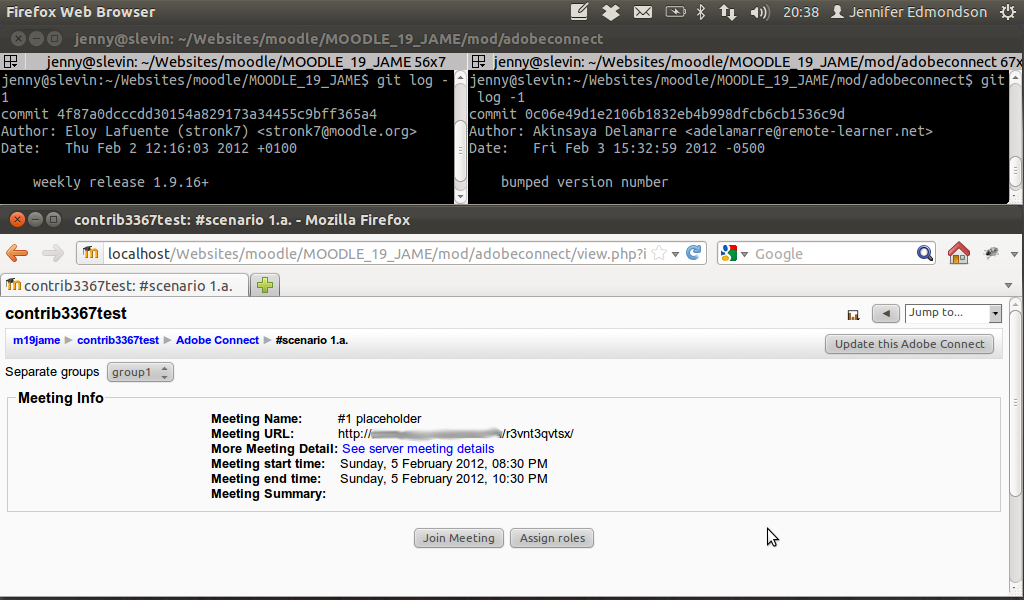Click See server meeting details link
This screenshot has height=600, width=1024.
pyautogui.click(x=418, y=449)
